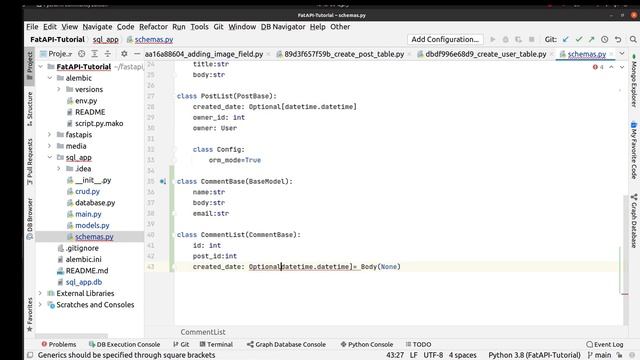Collapse the FatAPI-Tutorial root folder
Viewport: 640px width, 360px height.
pos(40,67)
